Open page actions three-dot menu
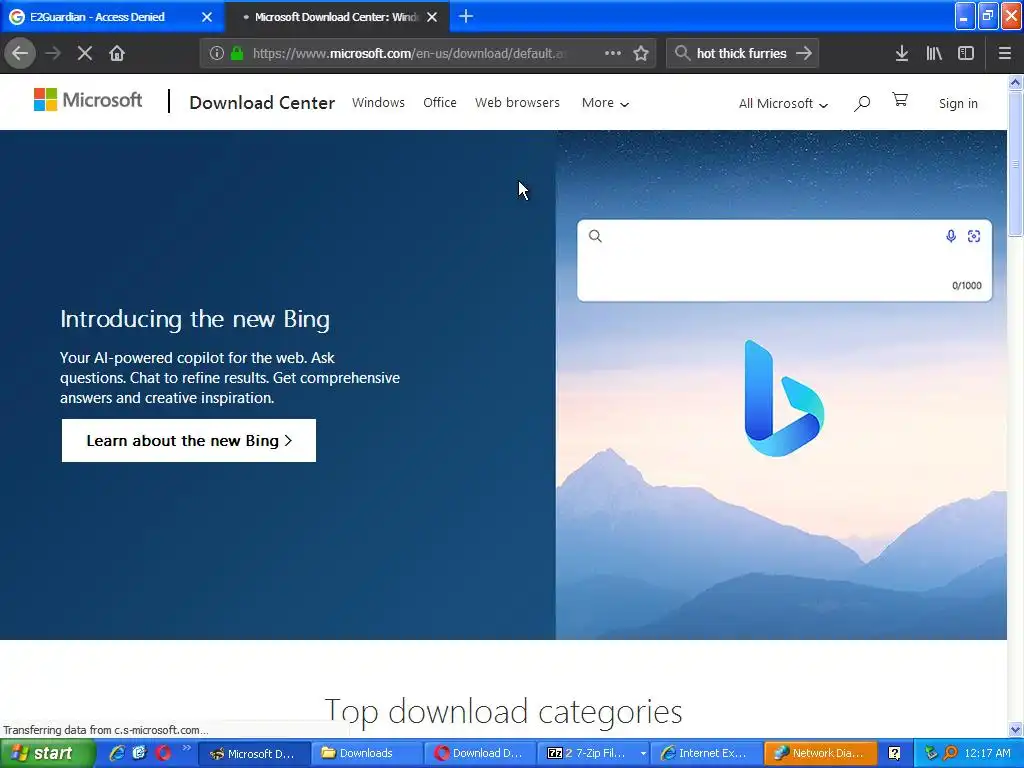 [613, 53]
